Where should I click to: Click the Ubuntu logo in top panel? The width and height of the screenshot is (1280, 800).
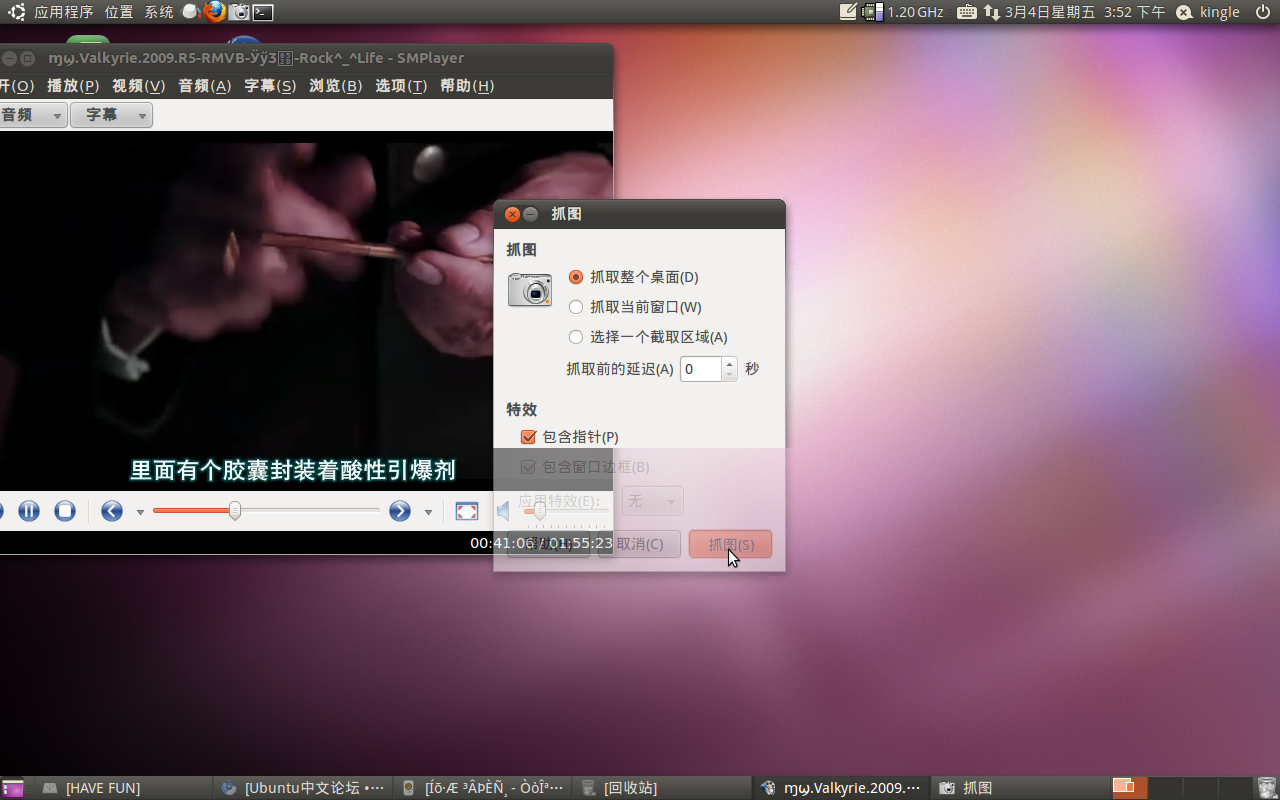pyautogui.click(x=16, y=12)
